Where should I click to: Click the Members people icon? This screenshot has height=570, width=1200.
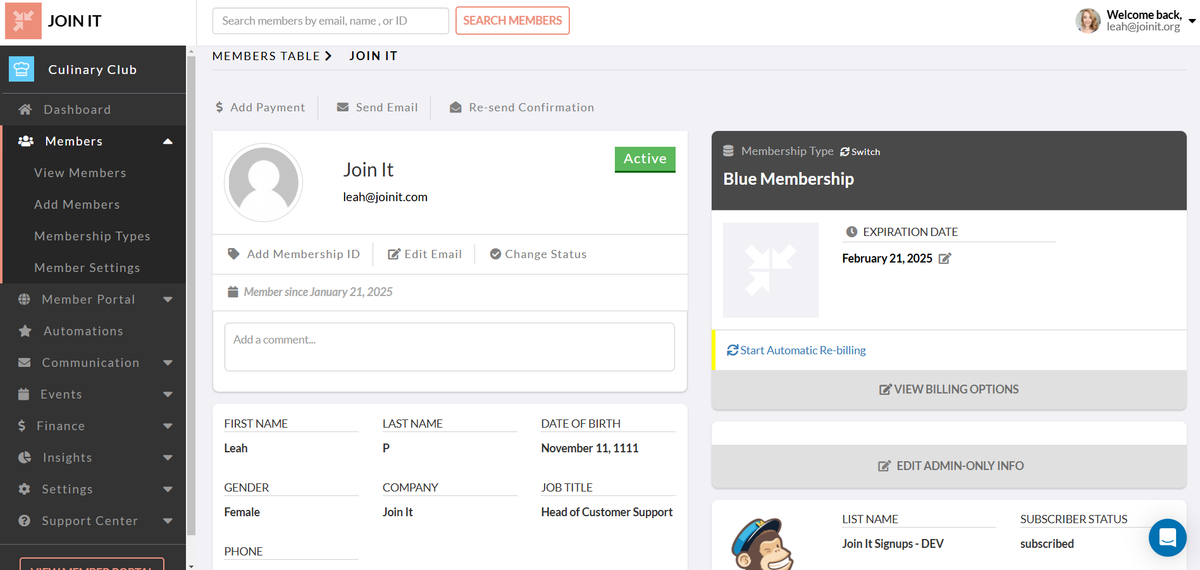[x=26, y=141]
